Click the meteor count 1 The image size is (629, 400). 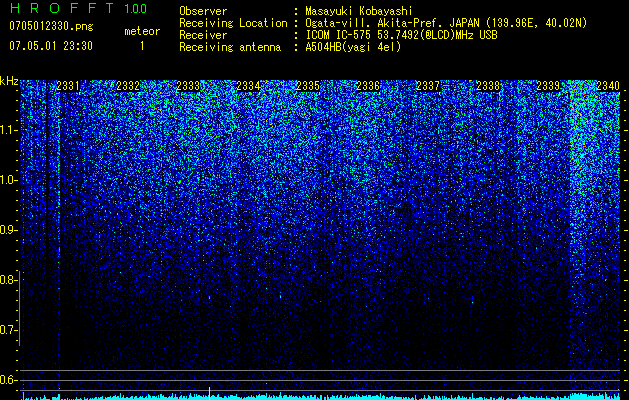point(142,46)
